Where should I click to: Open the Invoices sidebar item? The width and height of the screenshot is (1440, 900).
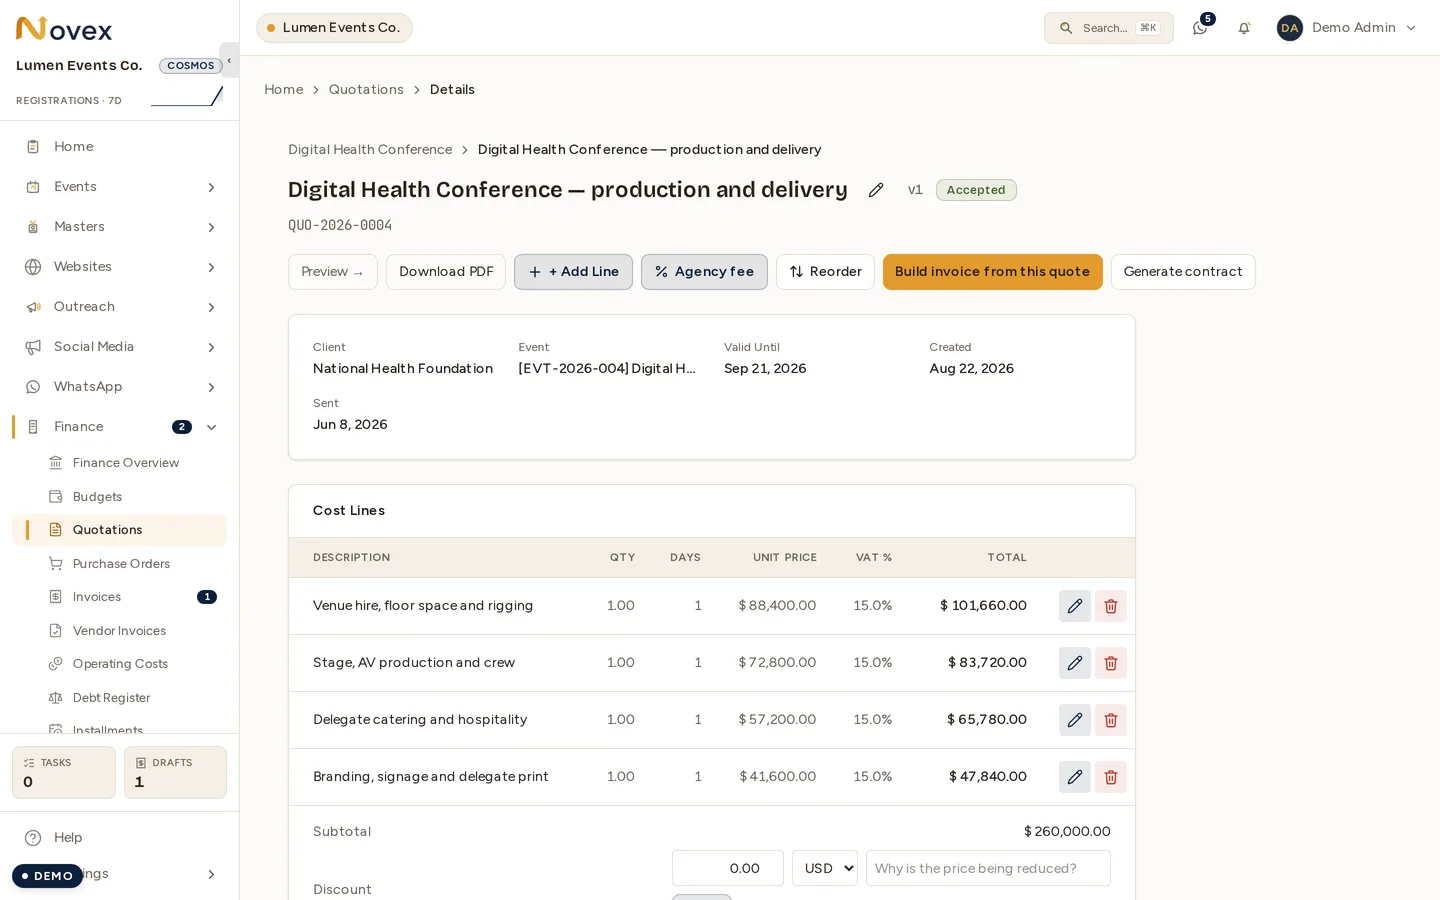pos(120,597)
